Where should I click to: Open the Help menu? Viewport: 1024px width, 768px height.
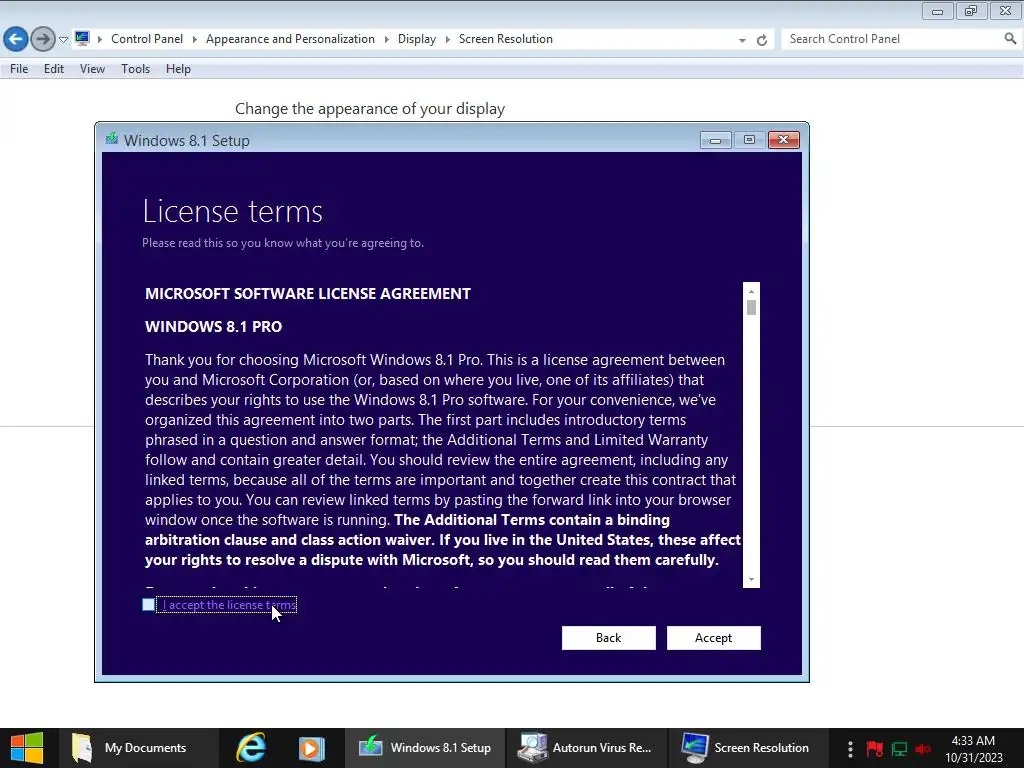click(178, 69)
